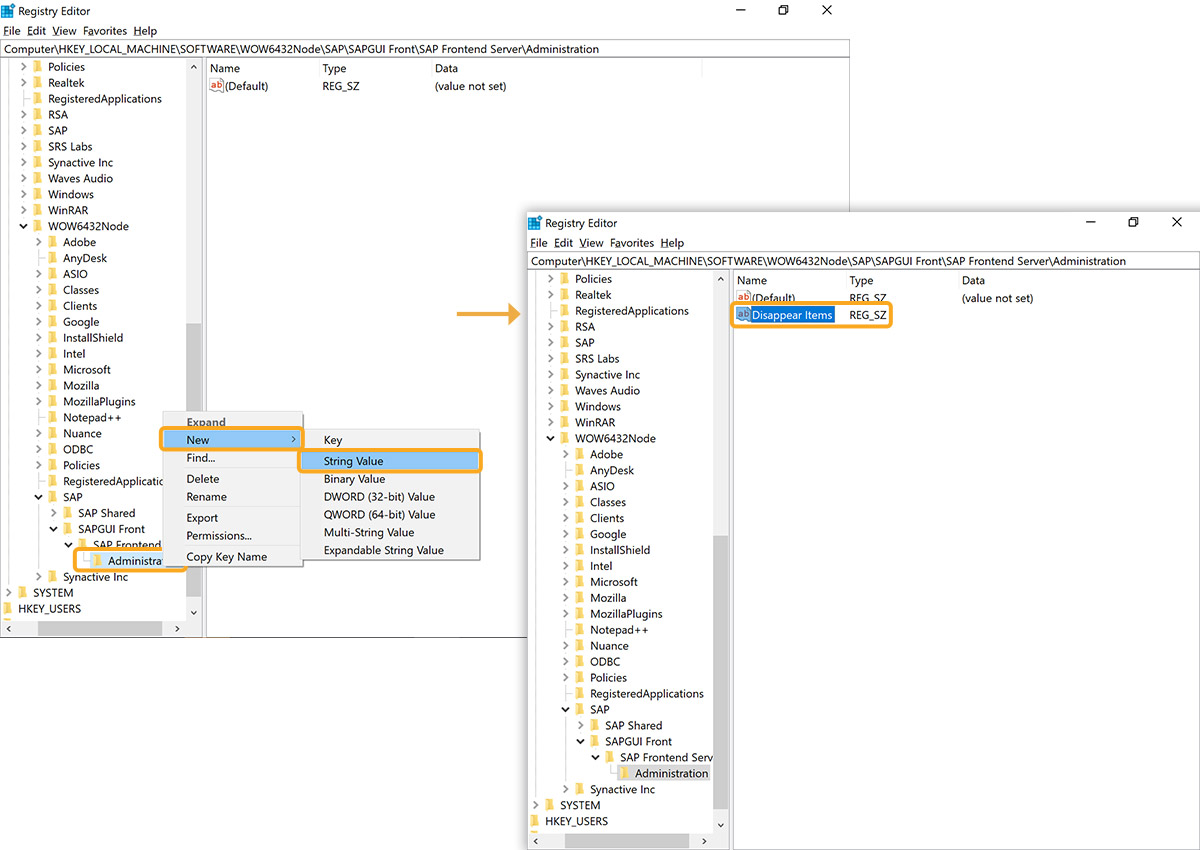This screenshot has height=850, width=1200.
Task: Choose Expandable String Value option
Action: [390, 550]
